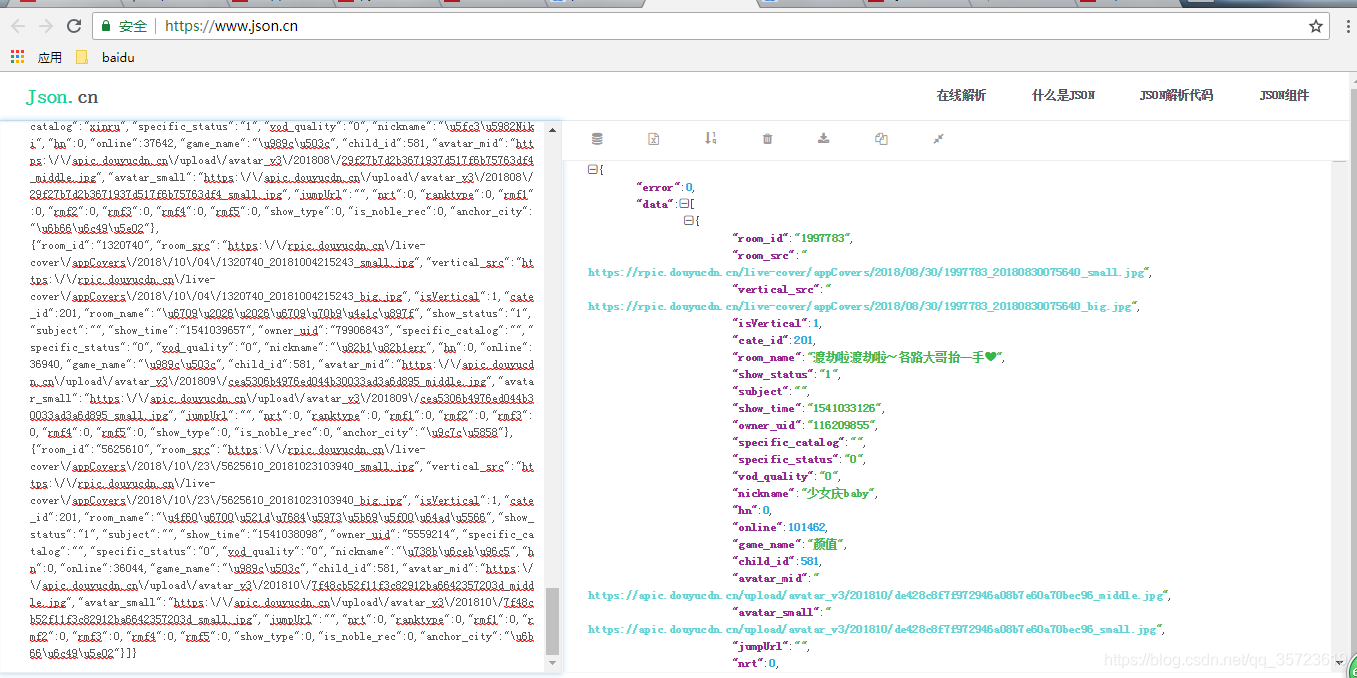Open the vertical_src big.jpg URL
Viewport: 1357px width, 678px height.
pos(860,306)
